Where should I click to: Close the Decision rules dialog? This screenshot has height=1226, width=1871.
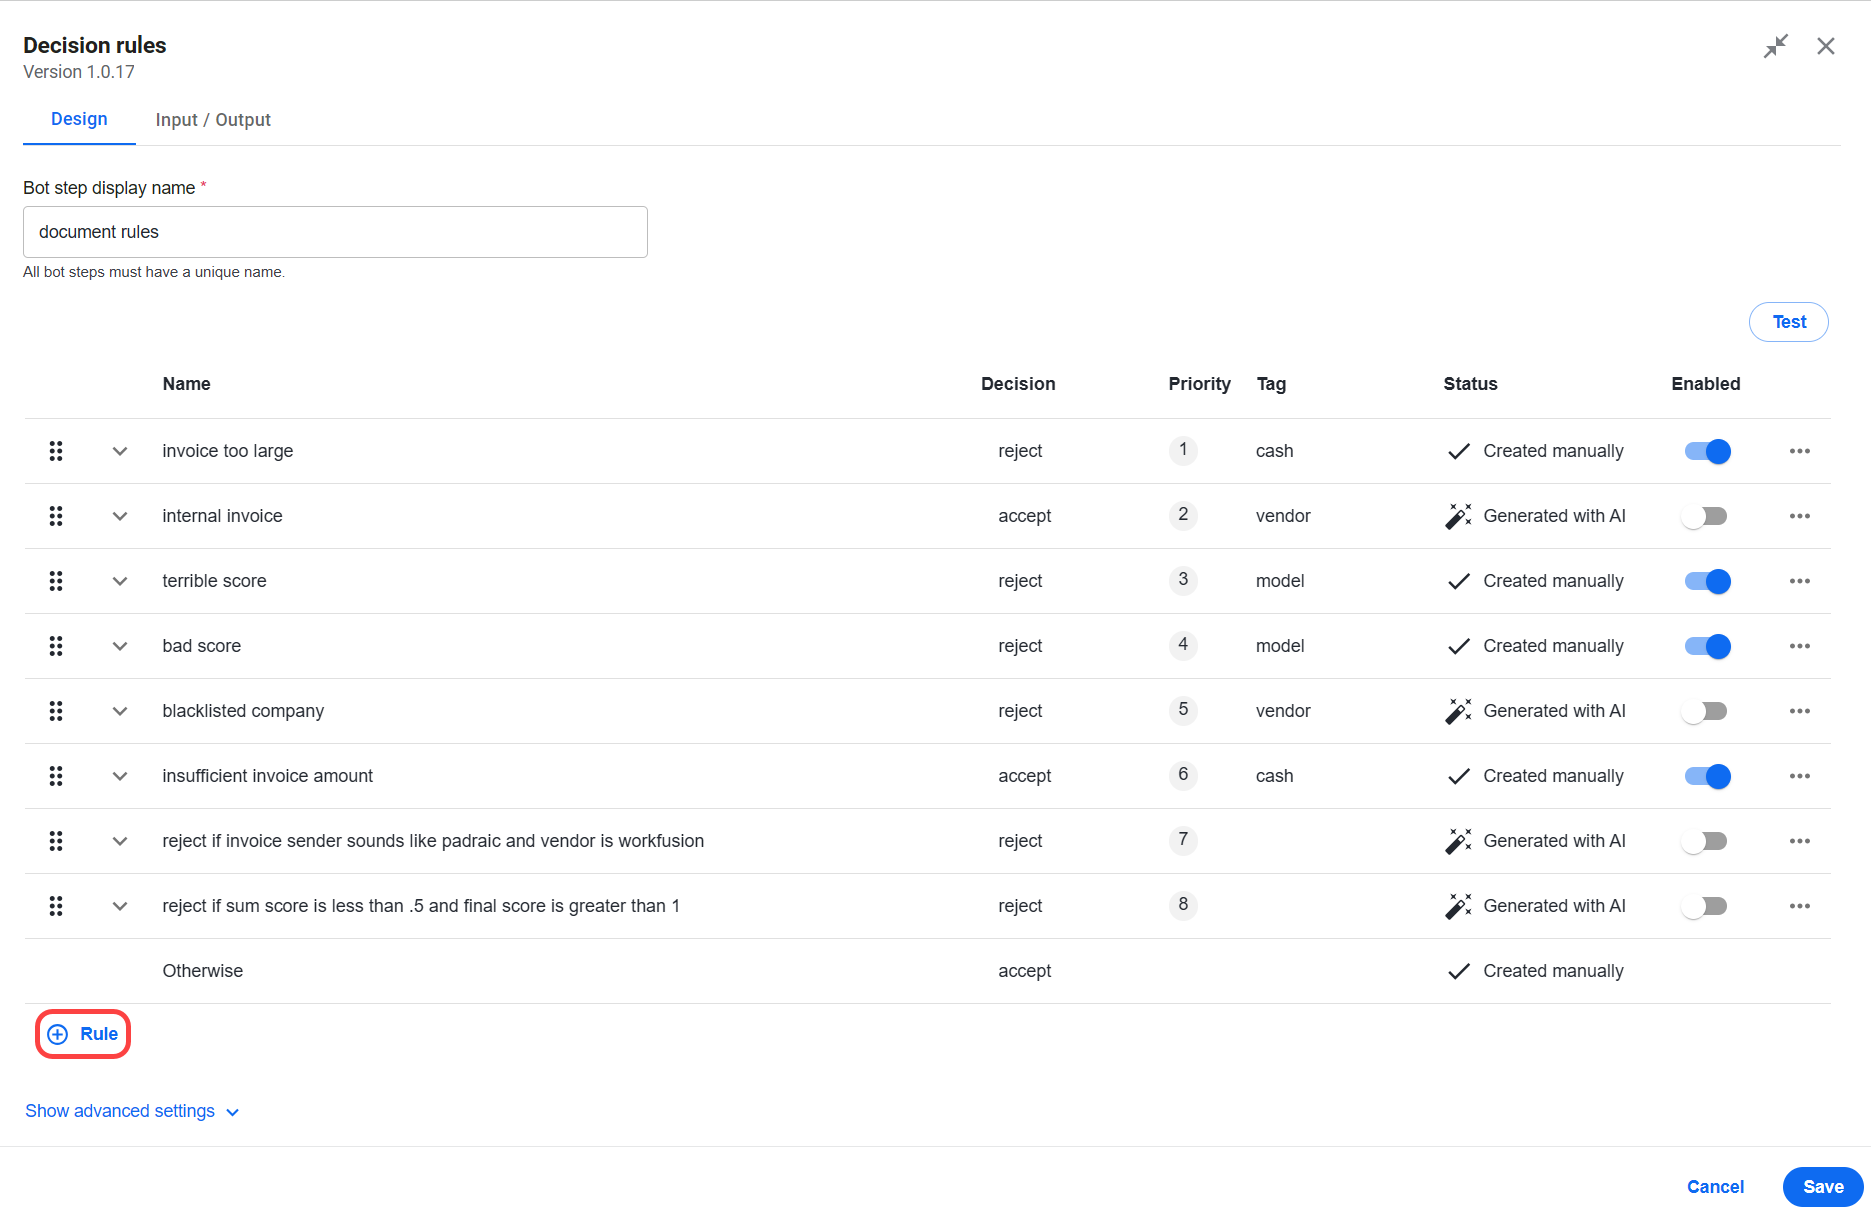tap(1826, 46)
